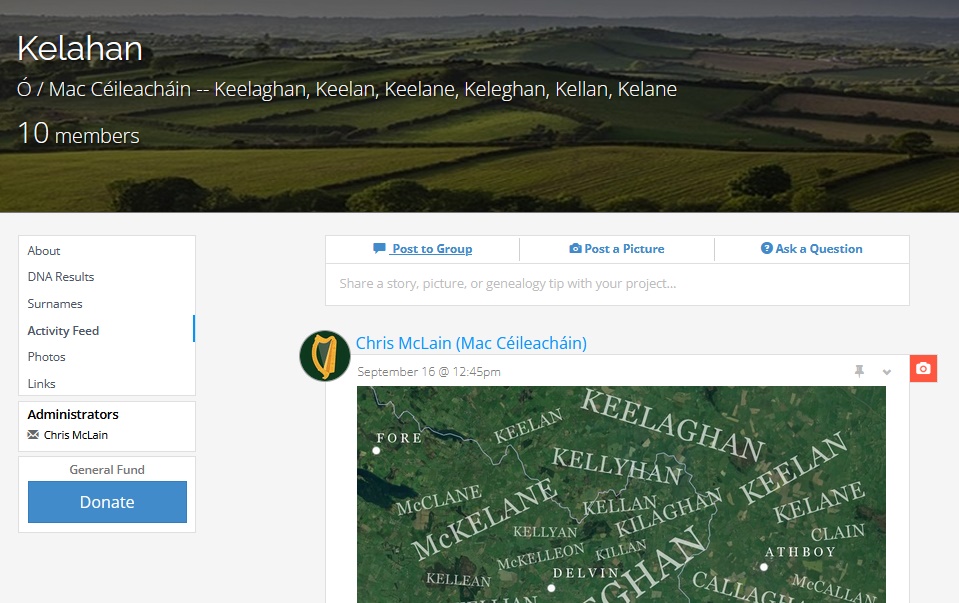Click the General Fund label
The width and height of the screenshot is (959, 603).
107,470
